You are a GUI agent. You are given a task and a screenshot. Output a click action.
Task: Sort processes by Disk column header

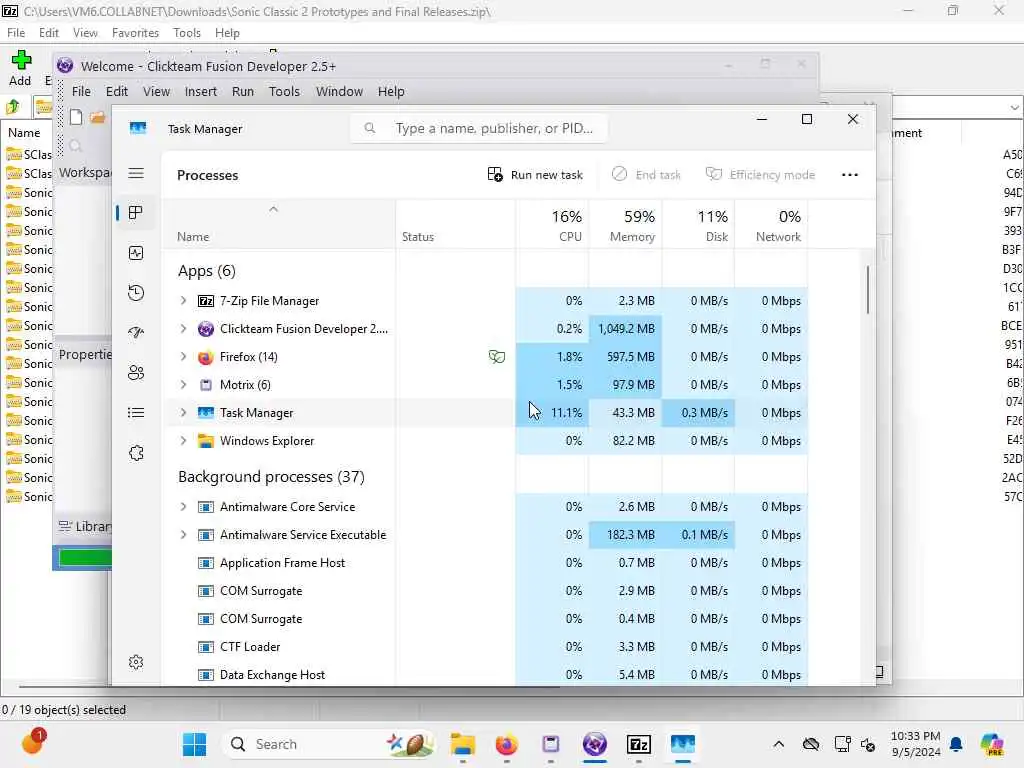point(699,225)
